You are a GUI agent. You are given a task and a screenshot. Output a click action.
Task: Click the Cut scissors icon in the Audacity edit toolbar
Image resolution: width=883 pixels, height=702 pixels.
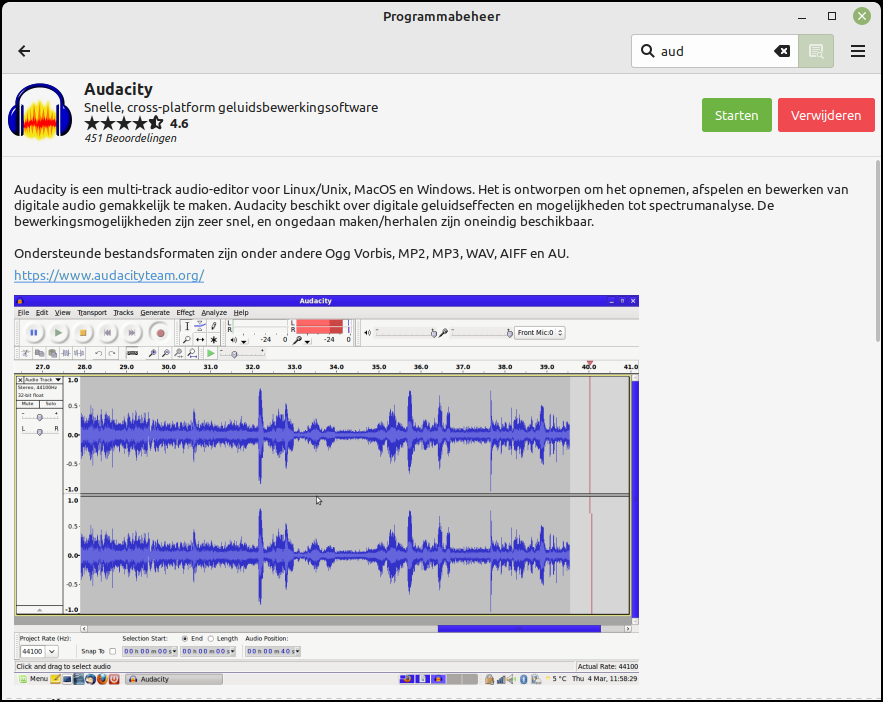[x=26, y=353]
